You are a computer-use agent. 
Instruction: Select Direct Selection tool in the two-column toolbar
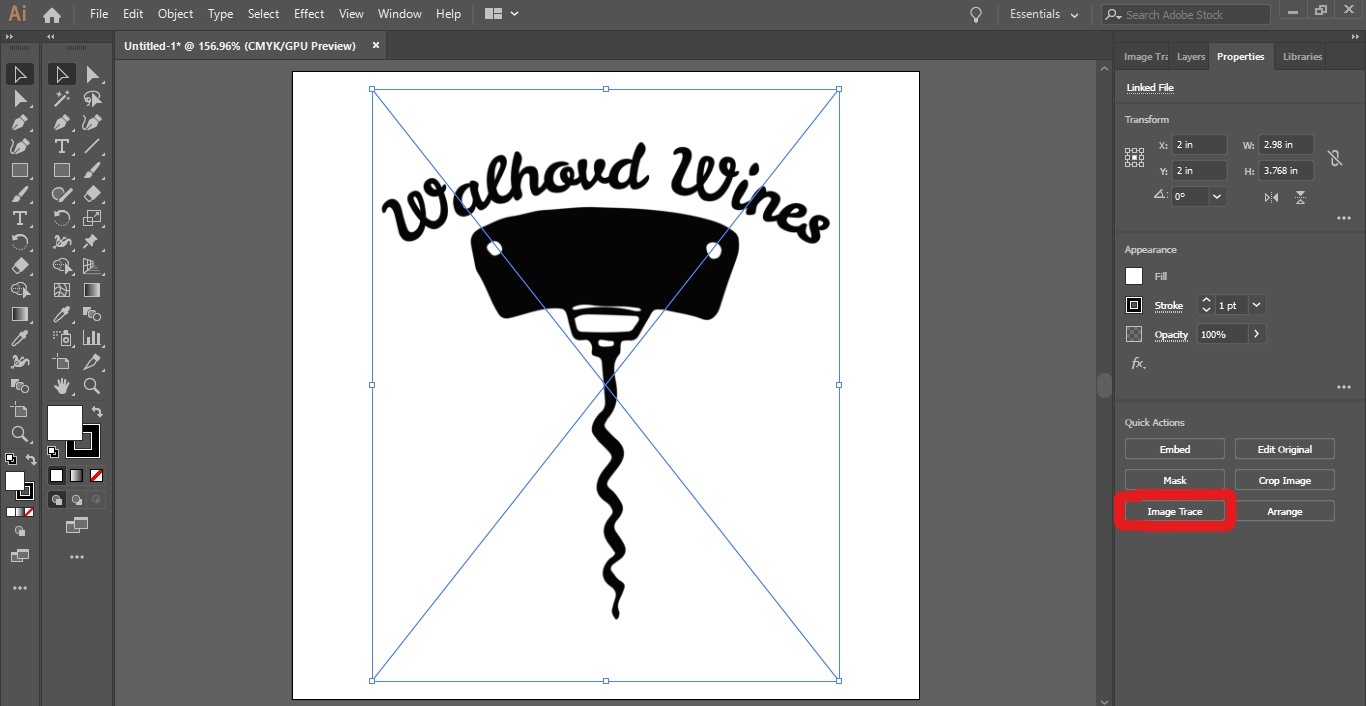click(x=92, y=74)
